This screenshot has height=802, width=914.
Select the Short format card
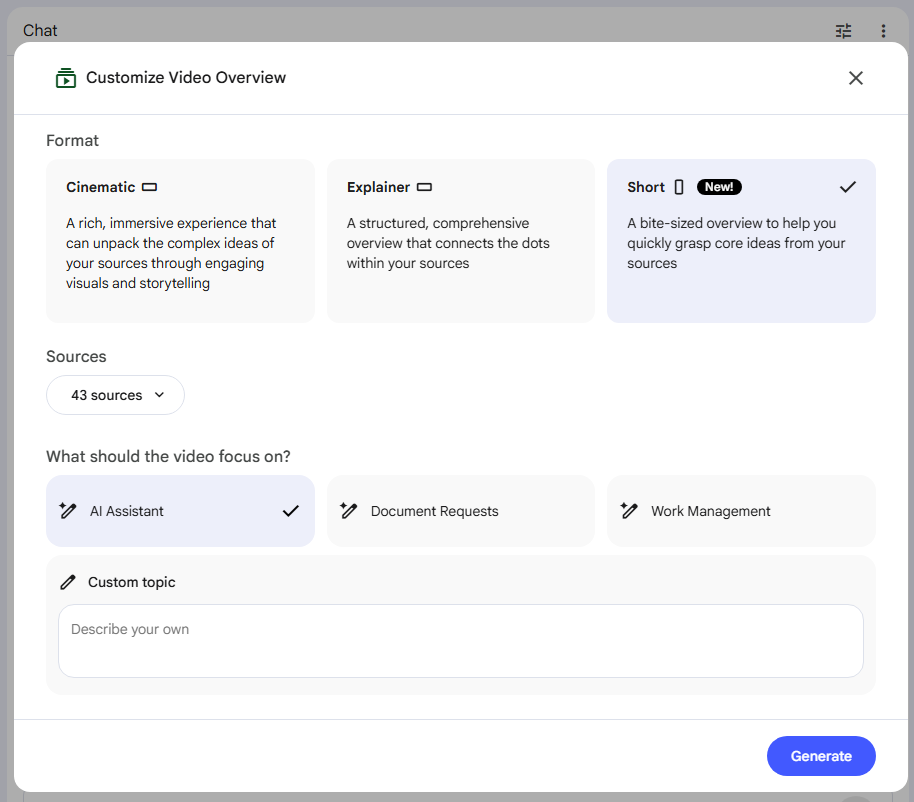(x=741, y=241)
